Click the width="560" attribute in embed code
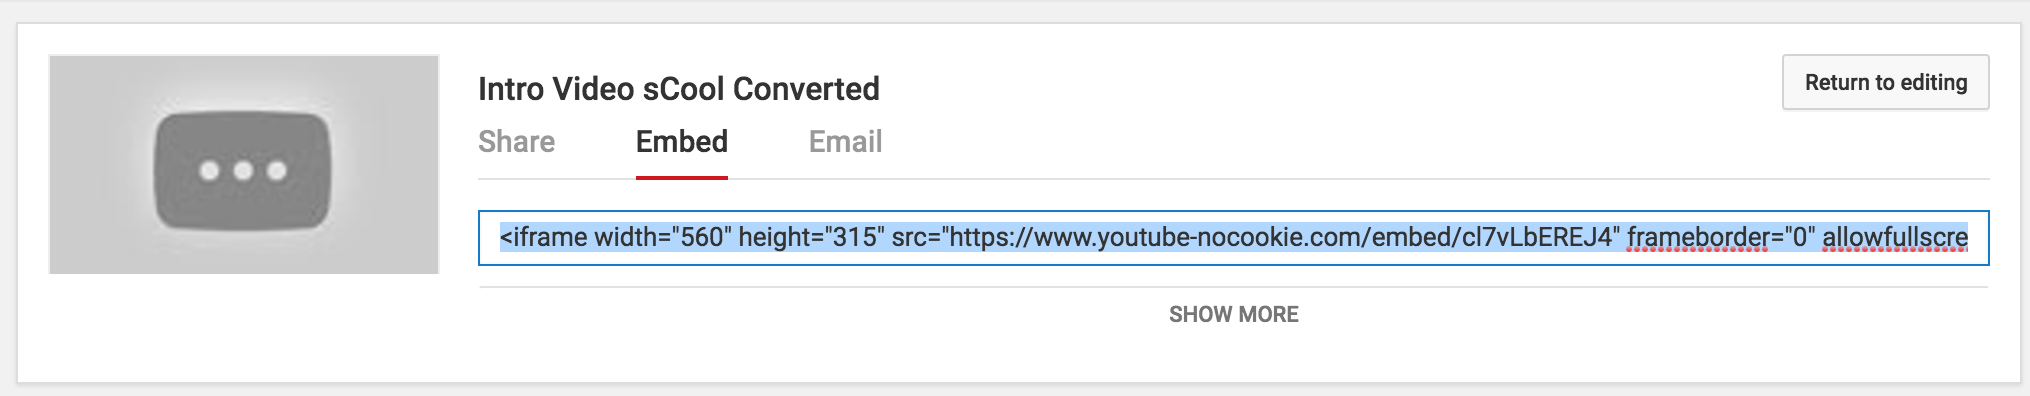The width and height of the screenshot is (2030, 396). [x=663, y=238]
